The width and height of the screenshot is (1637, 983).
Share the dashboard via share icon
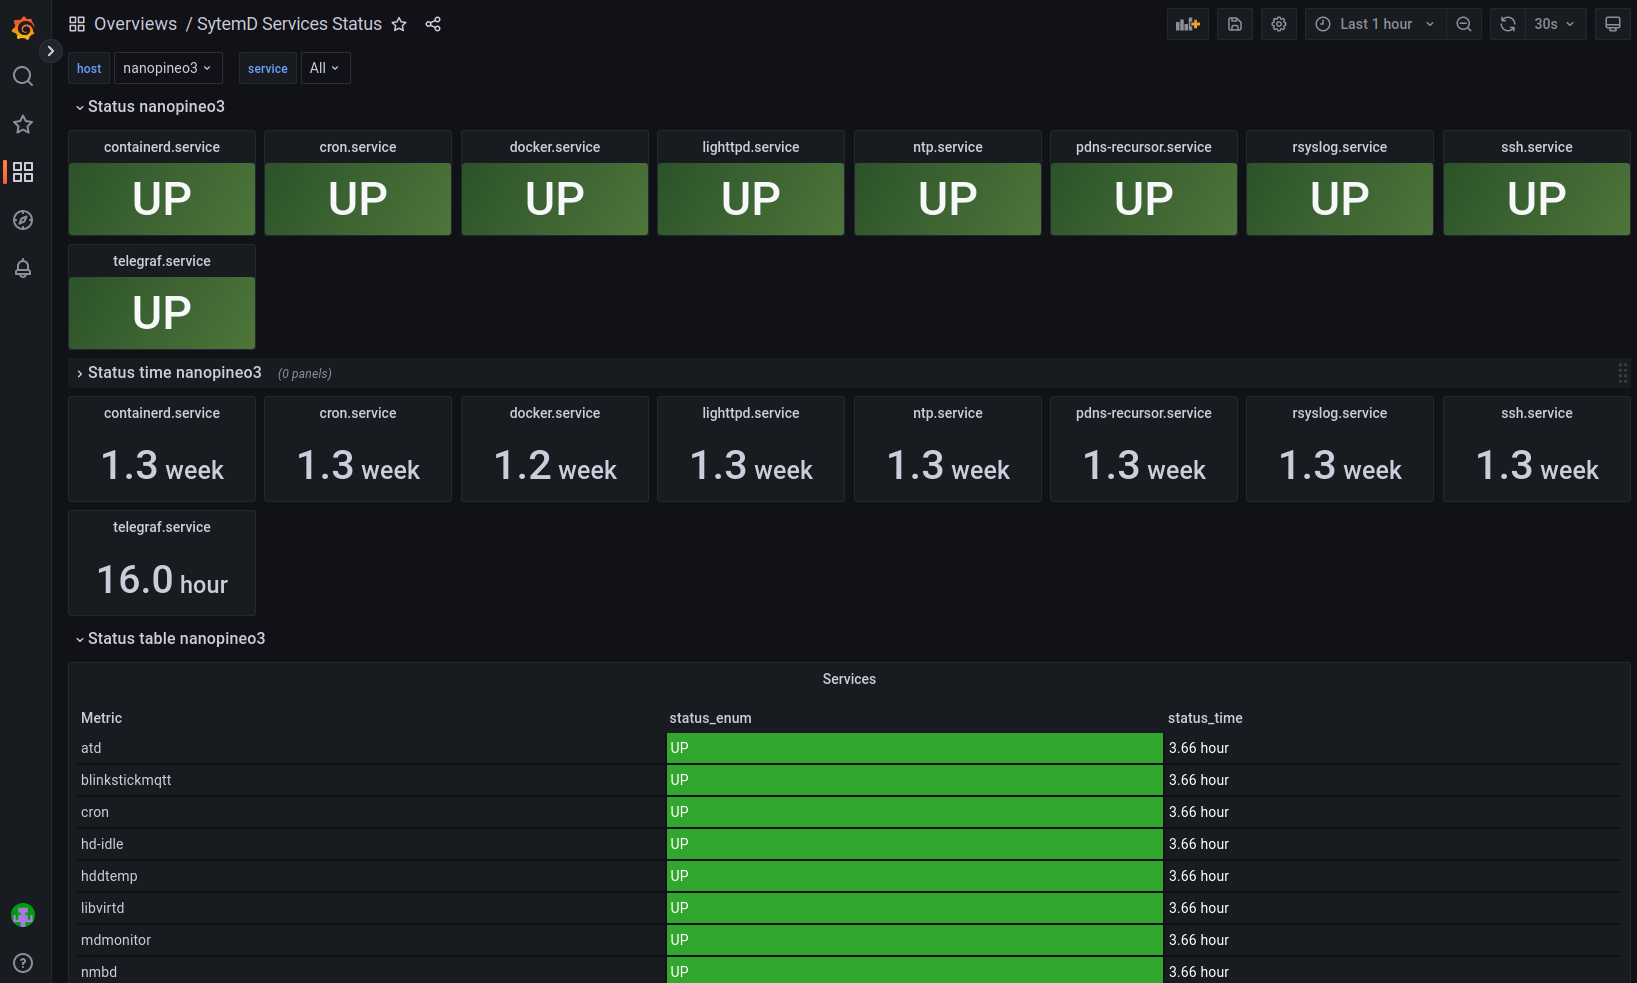click(433, 24)
